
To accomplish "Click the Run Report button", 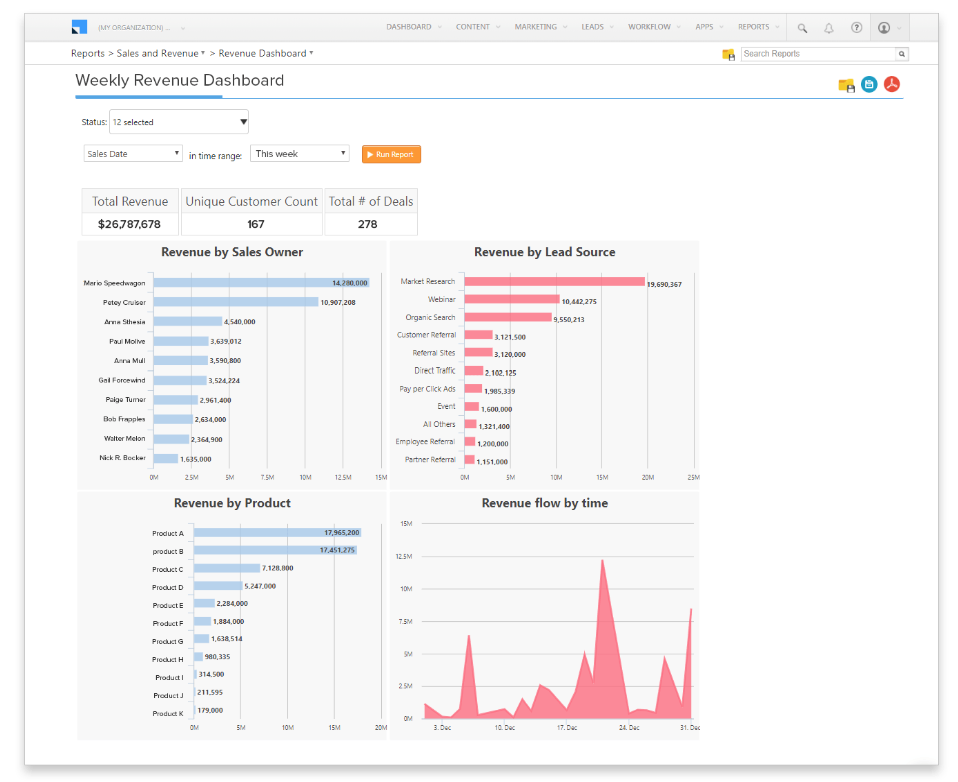I will click(391, 154).
